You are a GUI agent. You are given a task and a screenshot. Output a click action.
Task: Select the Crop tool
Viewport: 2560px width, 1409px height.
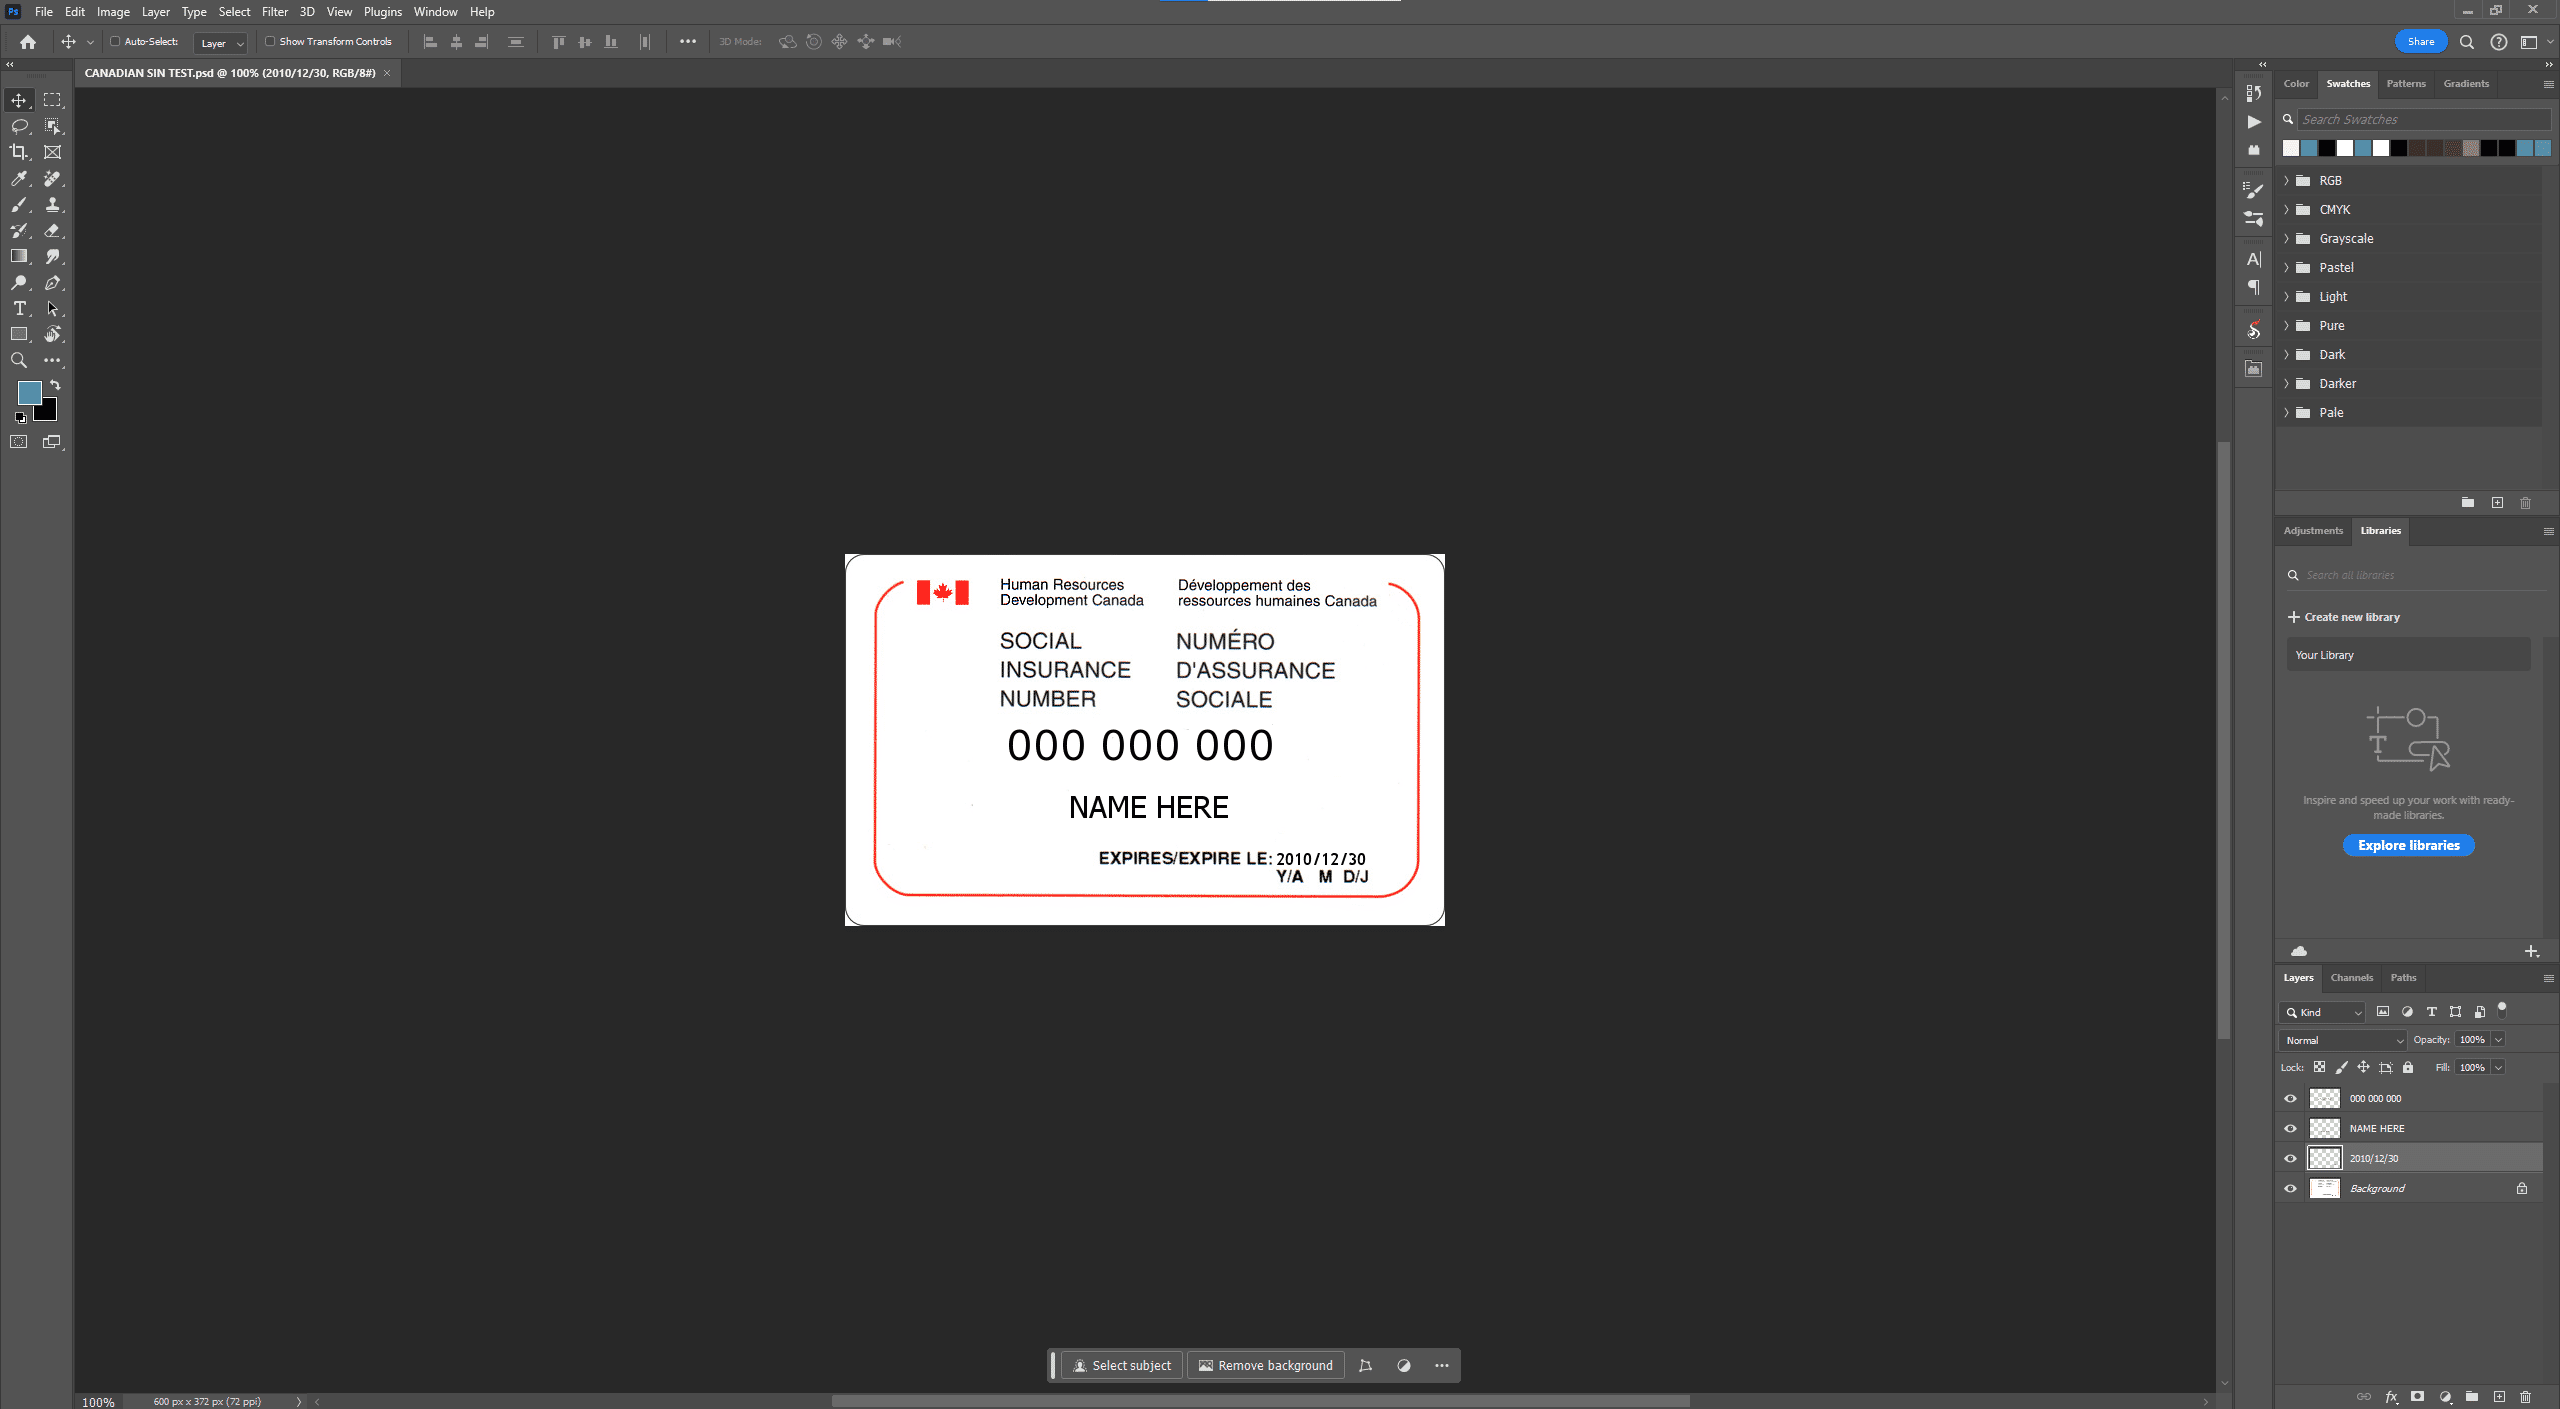point(19,152)
